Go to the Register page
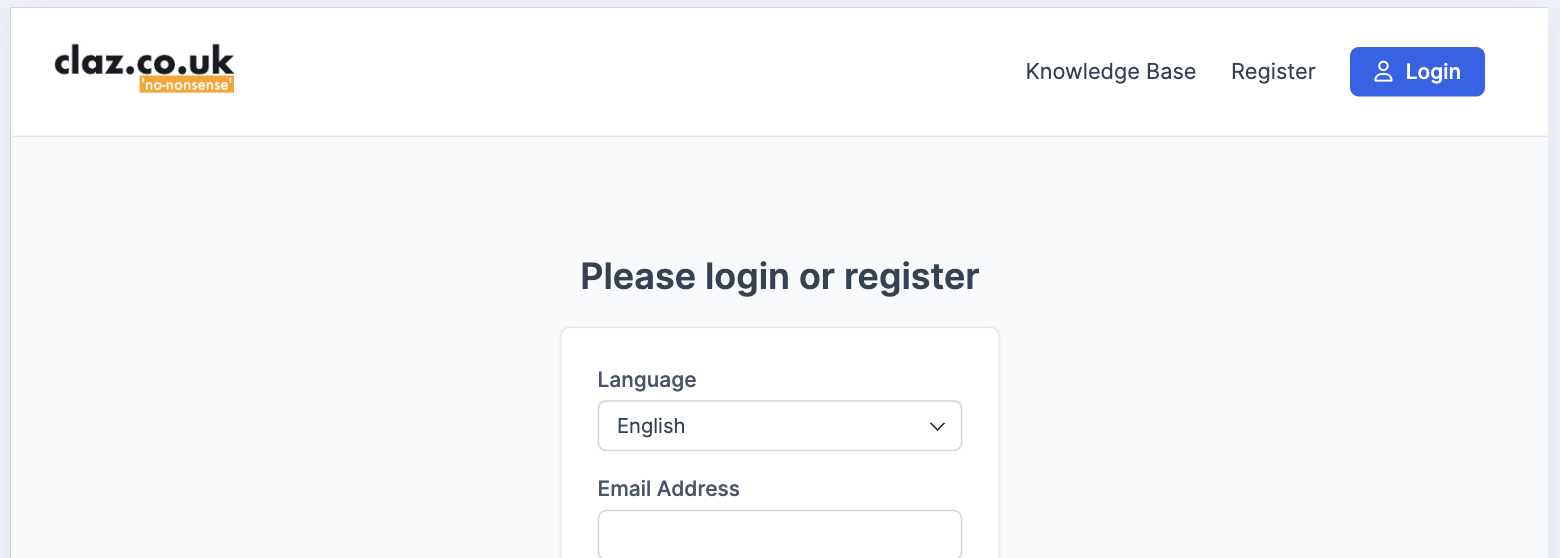The height and width of the screenshot is (558, 1560). pyautogui.click(x=1272, y=72)
